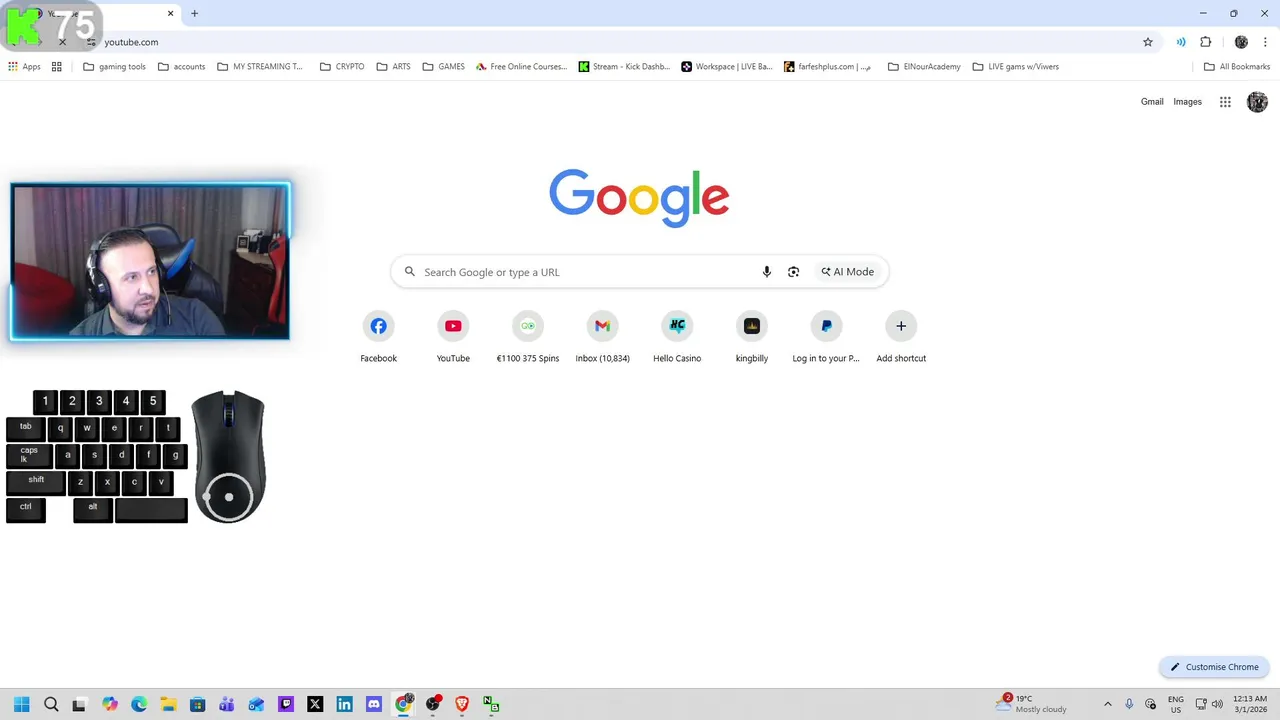Image resolution: width=1280 pixels, height=720 pixels.
Task: Switch to AI Mode
Action: [848, 272]
